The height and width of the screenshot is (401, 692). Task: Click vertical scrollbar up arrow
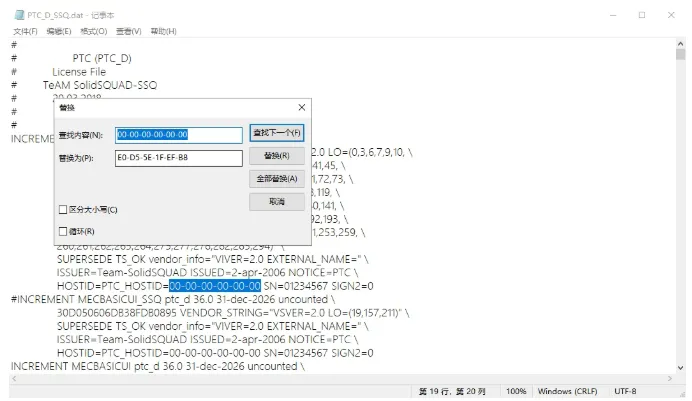click(680, 44)
